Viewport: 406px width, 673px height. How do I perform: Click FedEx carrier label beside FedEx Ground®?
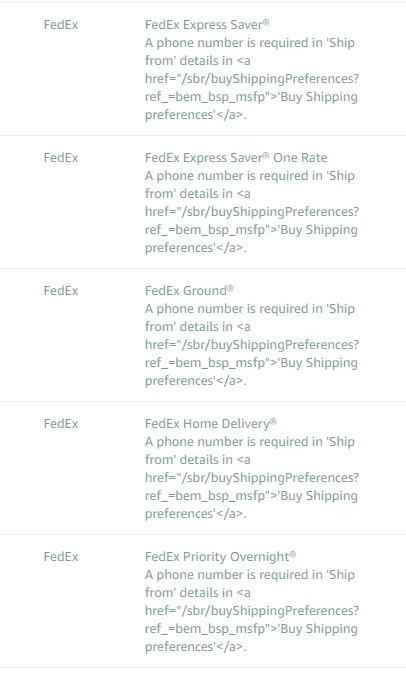(x=61, y=291)
